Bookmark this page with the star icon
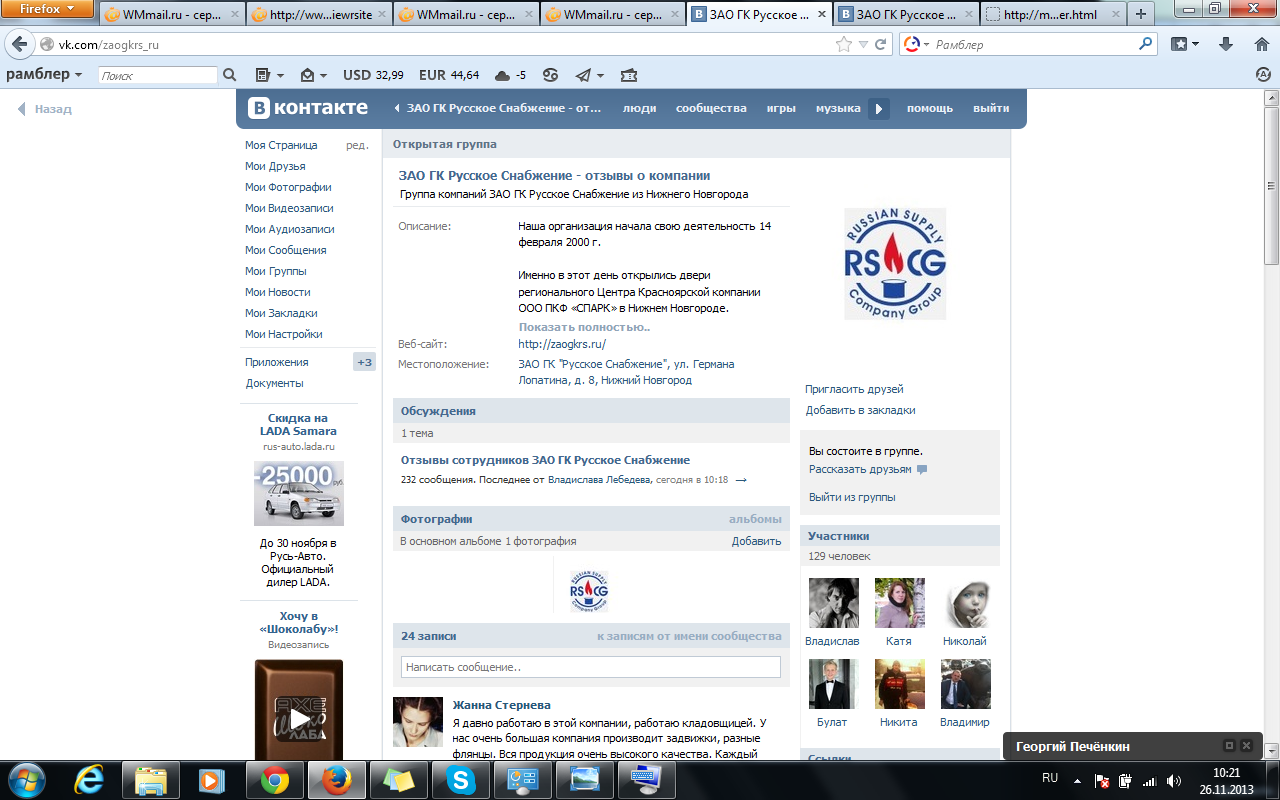The width and height of the screenshot is (1280, 800). coord(845,44)
